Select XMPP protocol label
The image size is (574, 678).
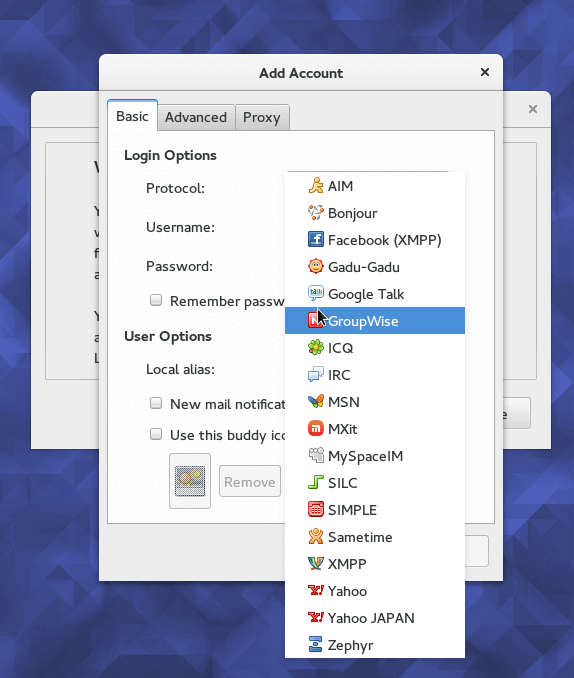click(x=347, y=564)
